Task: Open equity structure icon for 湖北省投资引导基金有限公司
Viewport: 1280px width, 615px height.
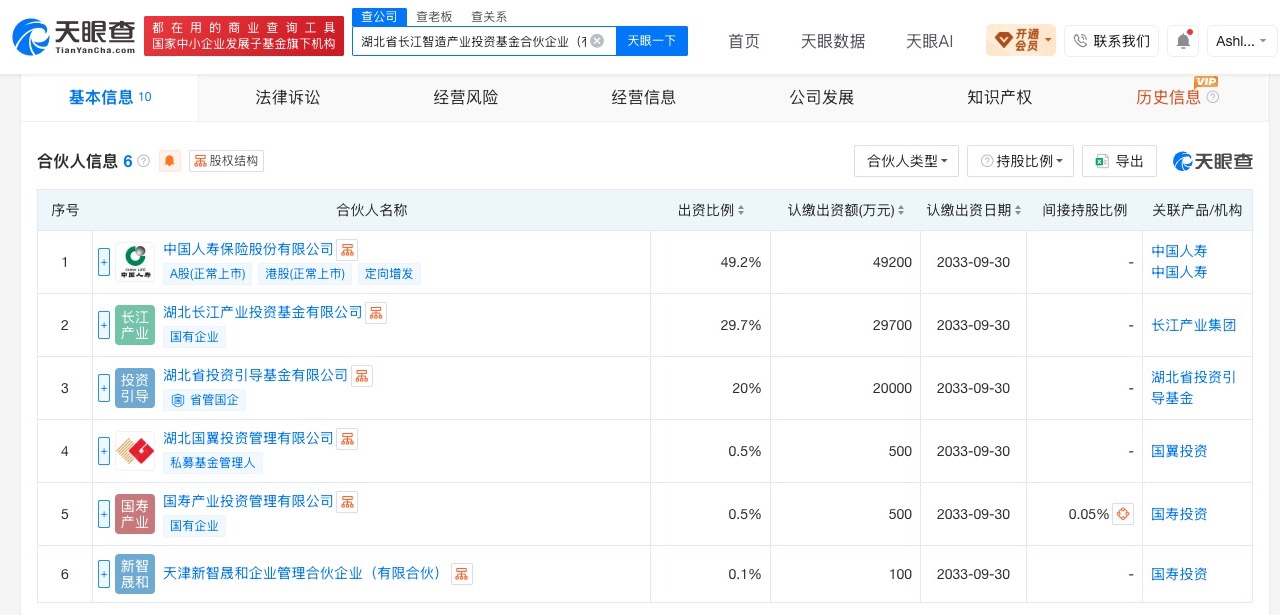Action: click(x=362, y=375)
